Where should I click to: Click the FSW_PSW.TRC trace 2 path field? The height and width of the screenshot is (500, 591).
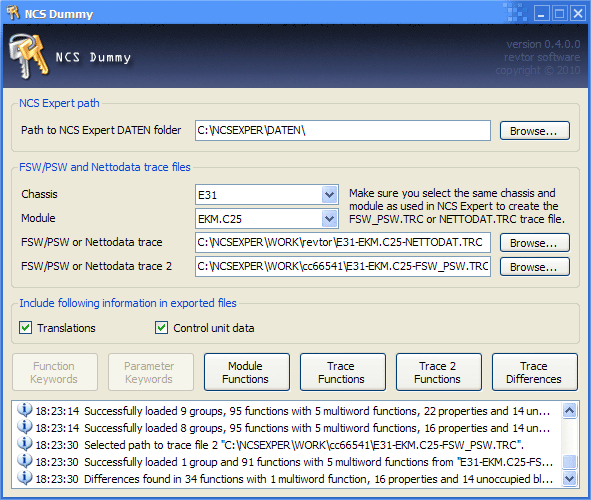tap(343, 266)
